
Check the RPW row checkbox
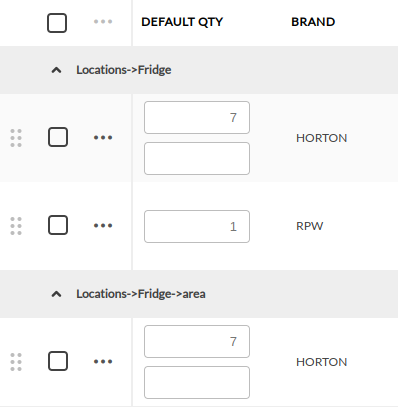coord(58,225)
